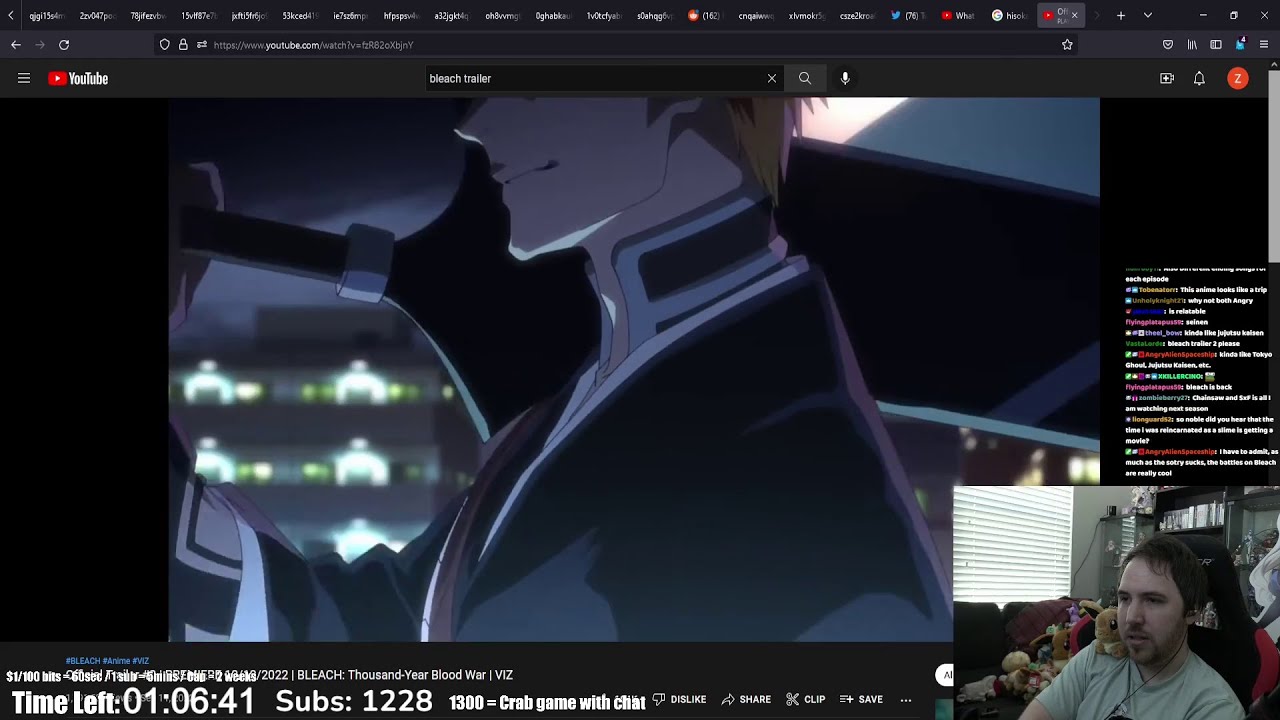Close the active YouTube tab
This screenshot has width=1280, height=720.
[x=1075, y=16]
